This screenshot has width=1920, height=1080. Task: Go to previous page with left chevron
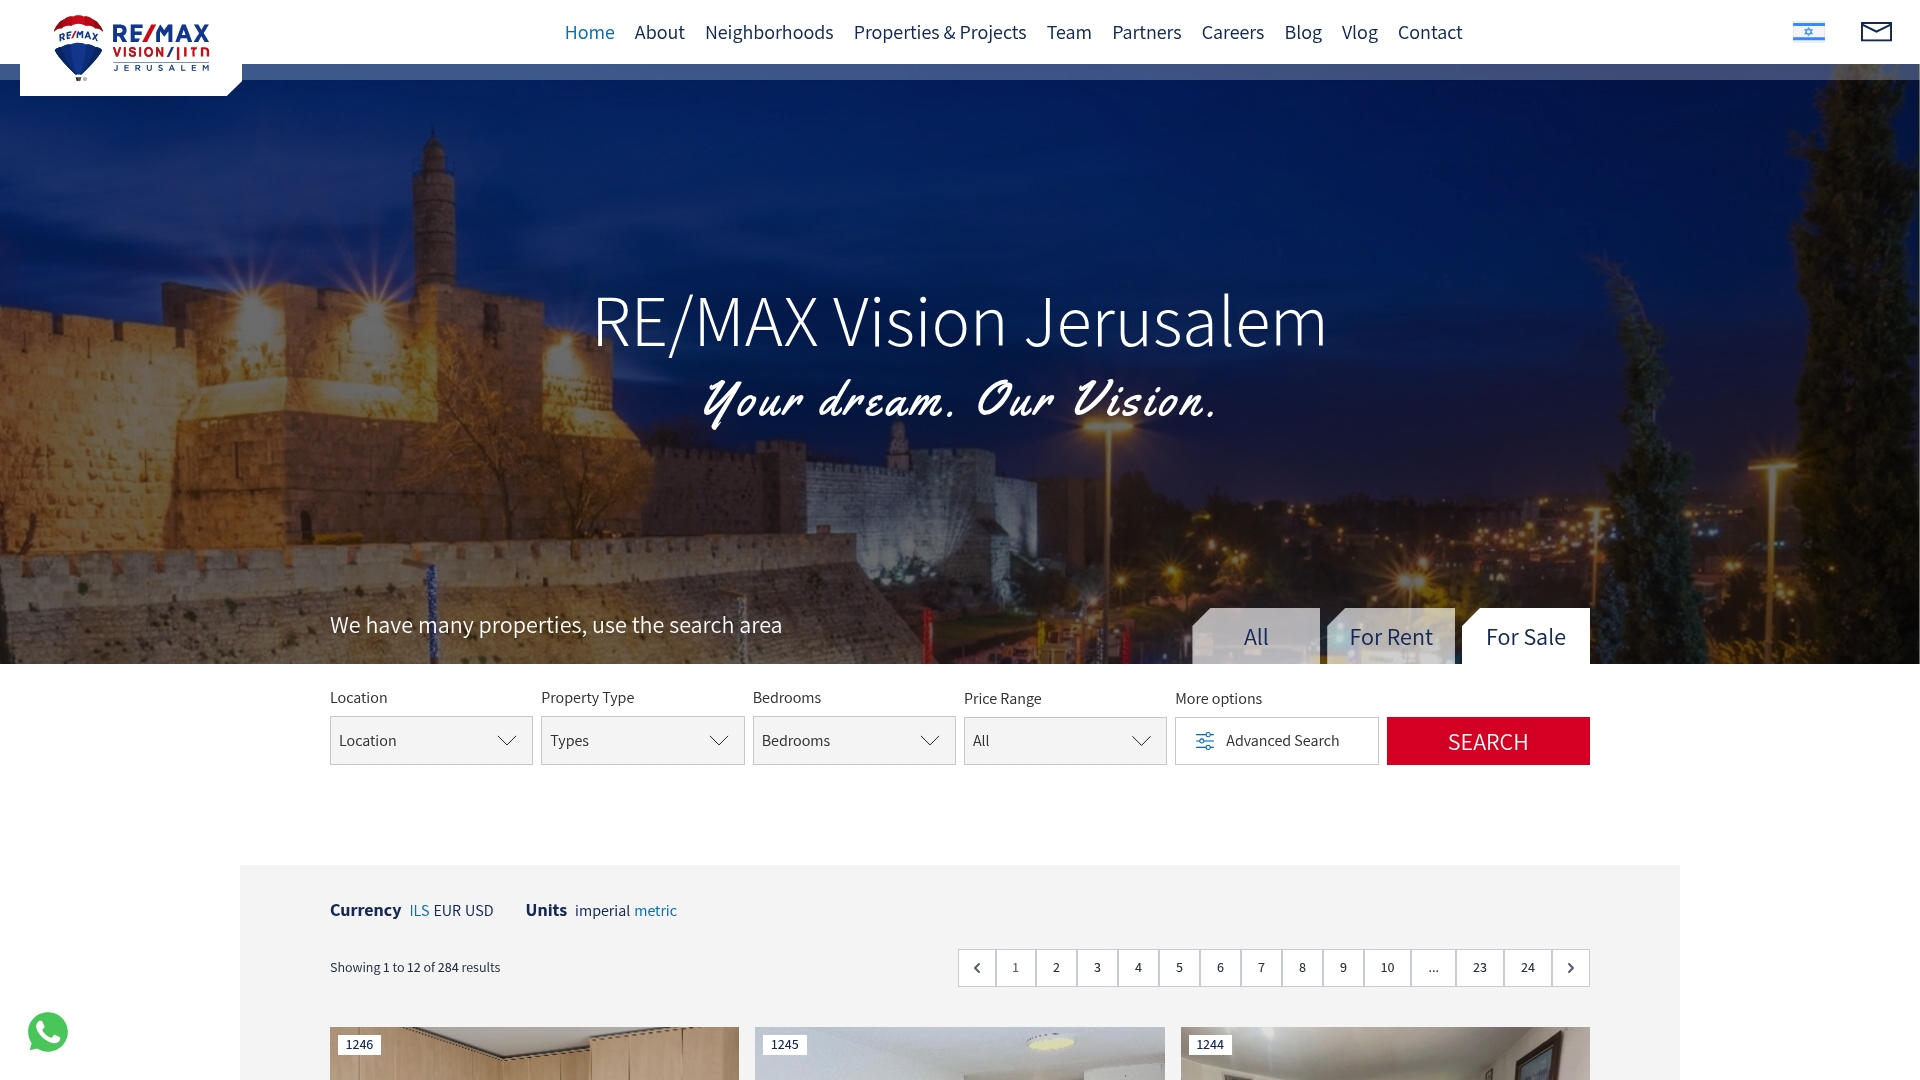click(977, 967)
